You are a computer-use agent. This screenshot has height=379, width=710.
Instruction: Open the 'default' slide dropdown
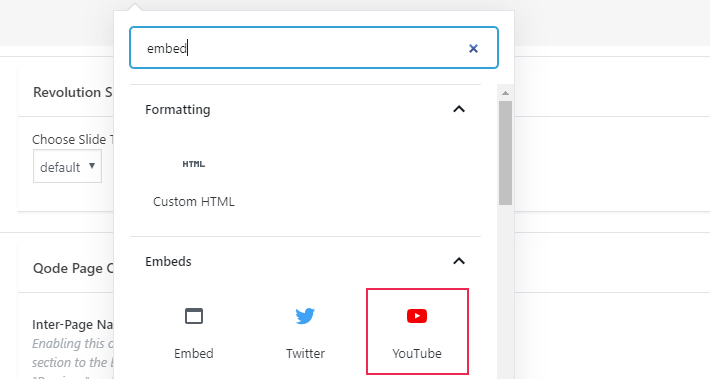67,167
